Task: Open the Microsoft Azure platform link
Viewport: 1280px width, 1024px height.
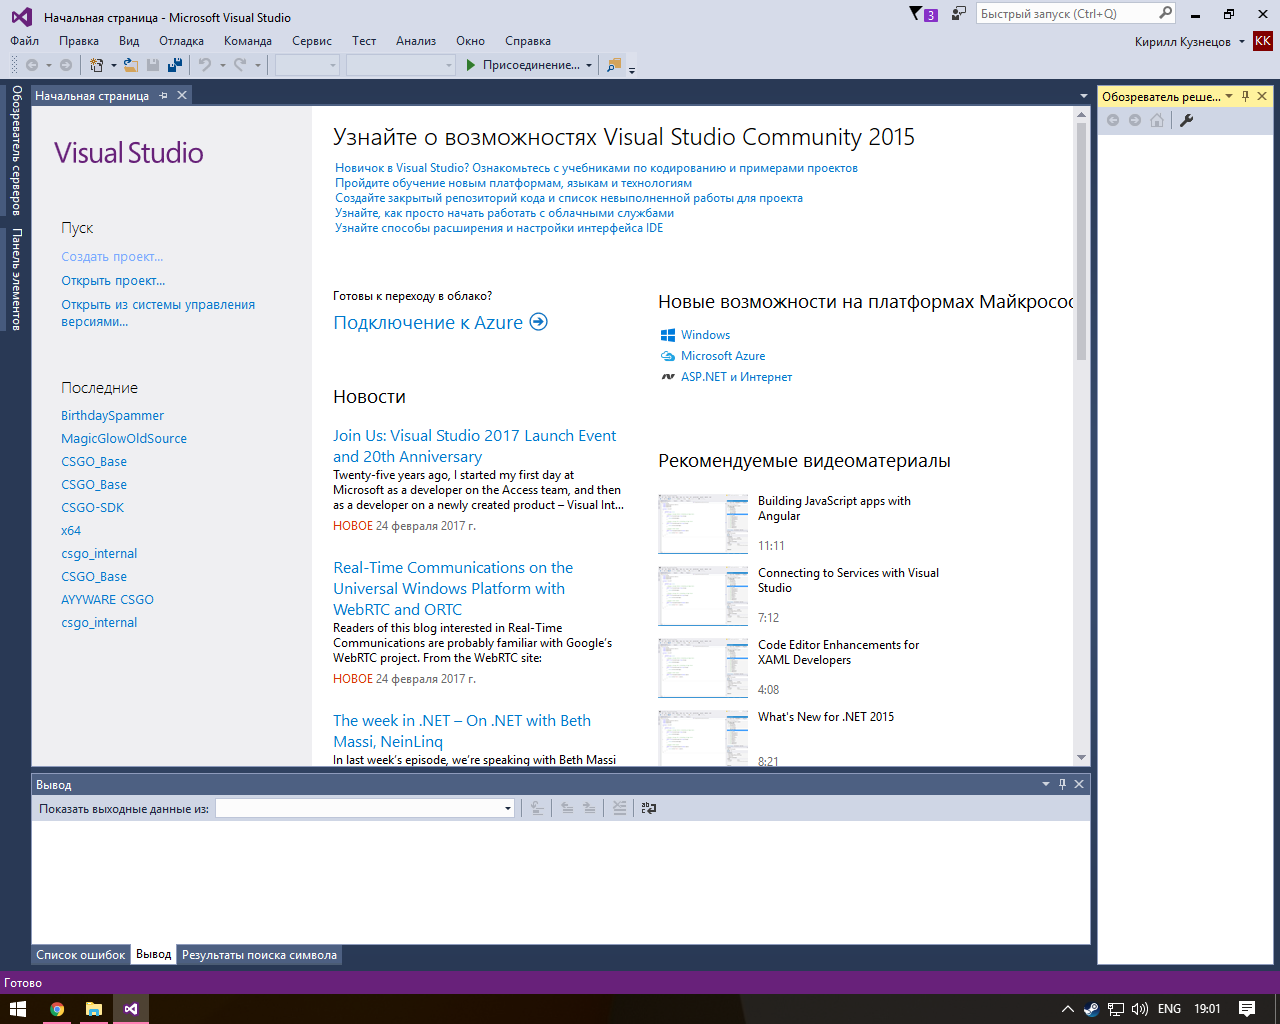Action: click(x=723, y=356)
